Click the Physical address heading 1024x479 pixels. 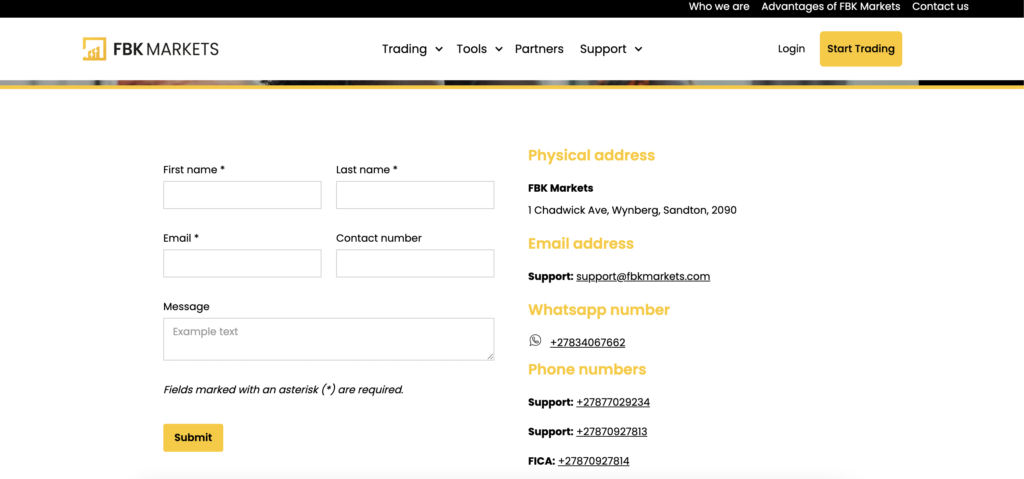[x=592, y=156]
